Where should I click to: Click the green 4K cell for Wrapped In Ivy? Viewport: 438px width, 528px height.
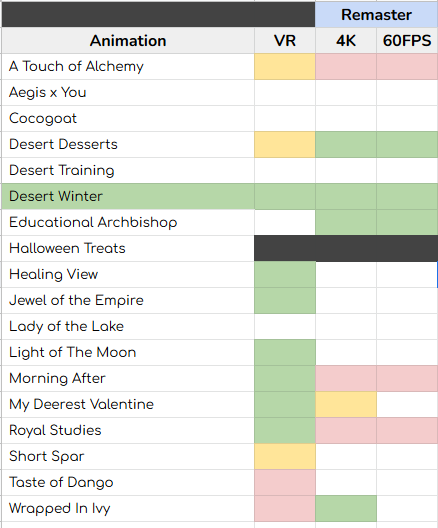pyautogui.click(x=346, y=508)
